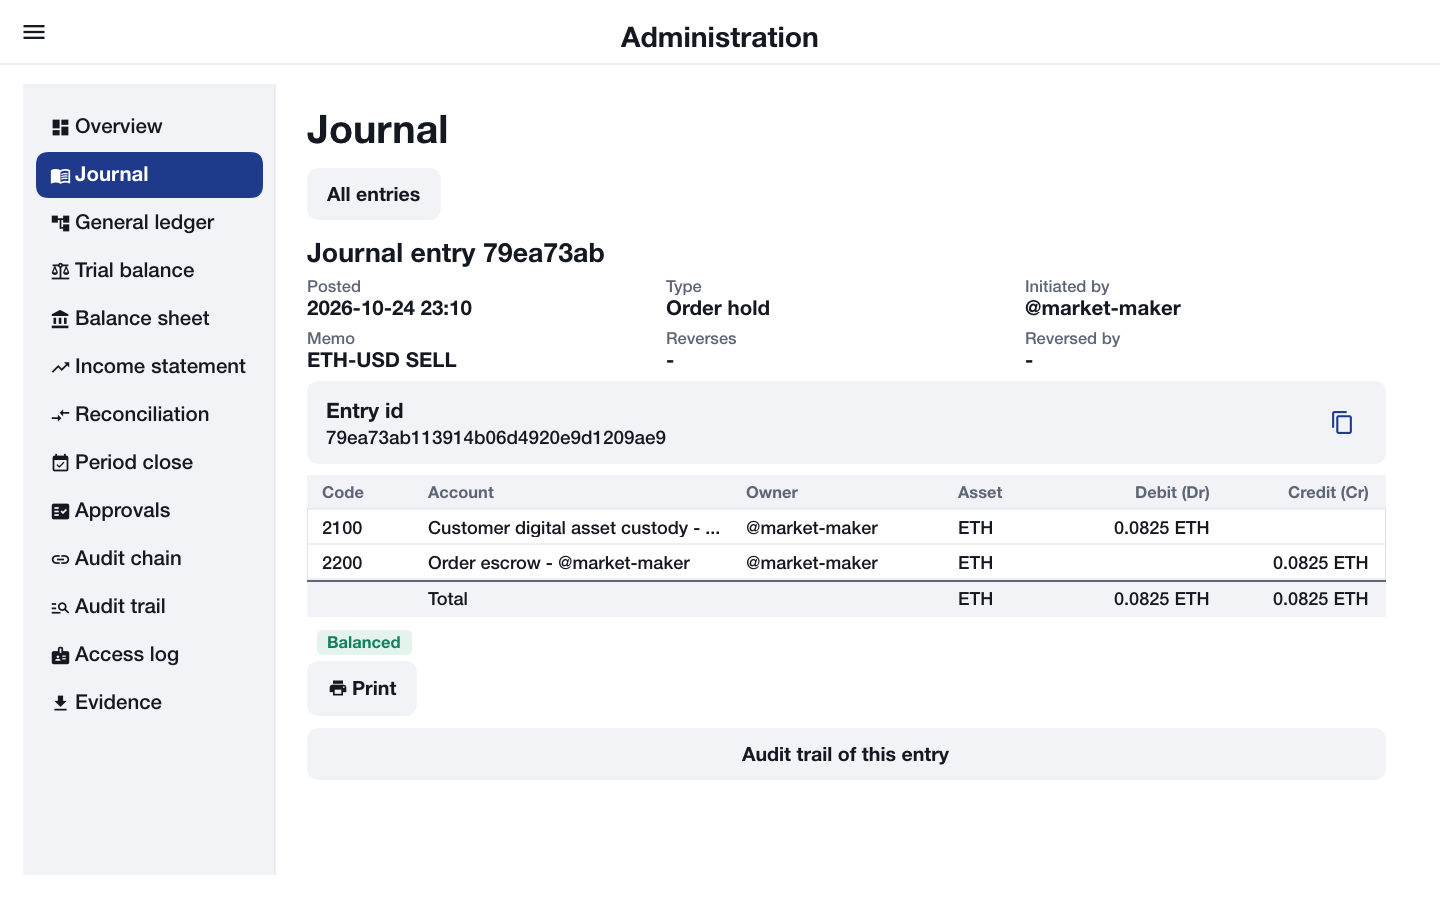1440x900 pixels.
Task: Click Order escrow - @market-maker account
Action: pos(559,563)
